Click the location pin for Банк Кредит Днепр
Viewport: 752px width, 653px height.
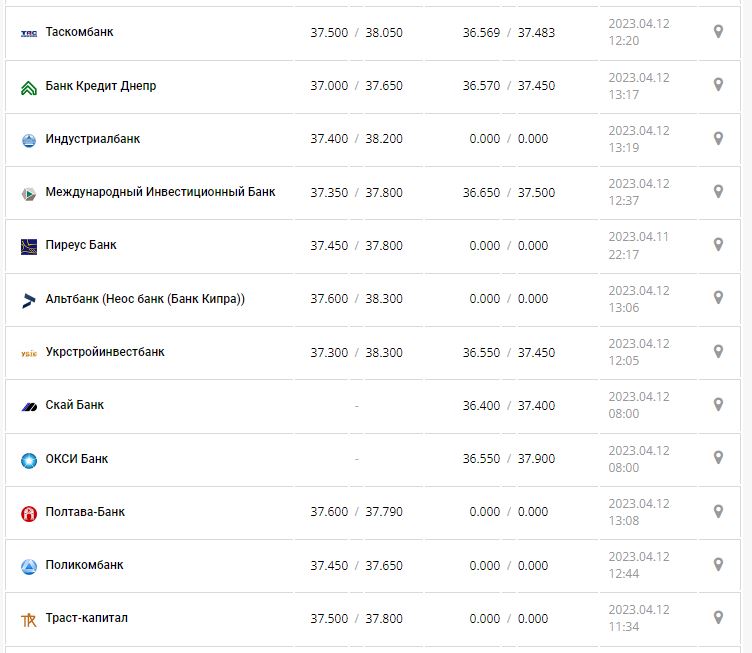click(718, 85)
